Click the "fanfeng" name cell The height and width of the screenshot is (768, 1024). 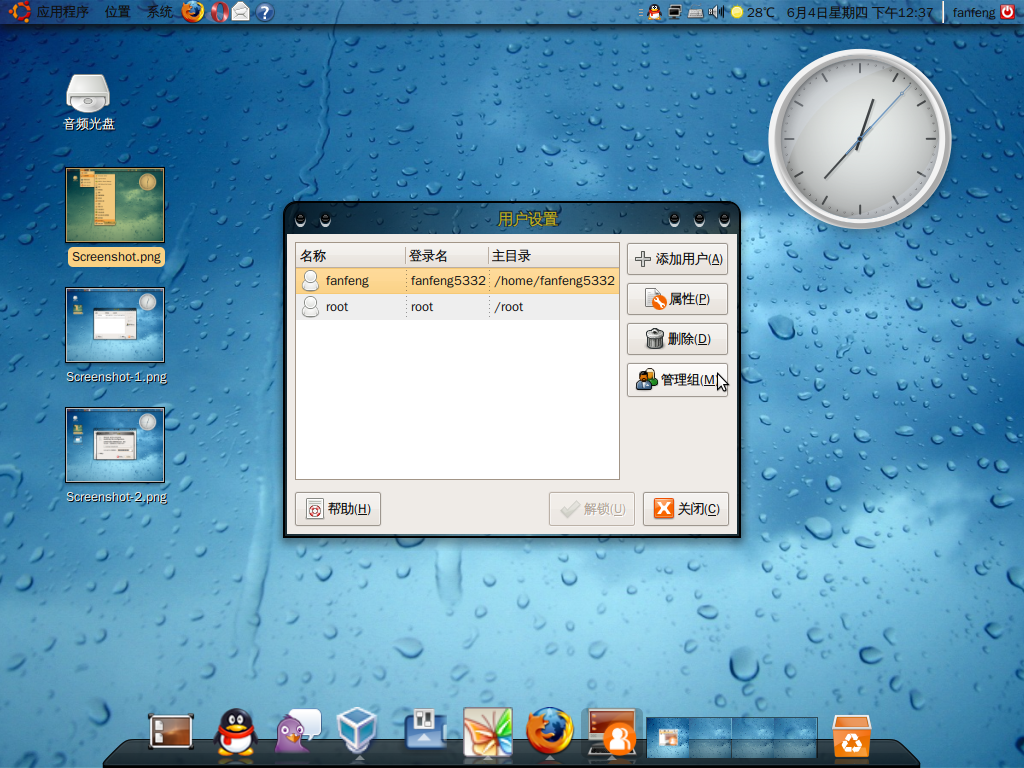347,281
